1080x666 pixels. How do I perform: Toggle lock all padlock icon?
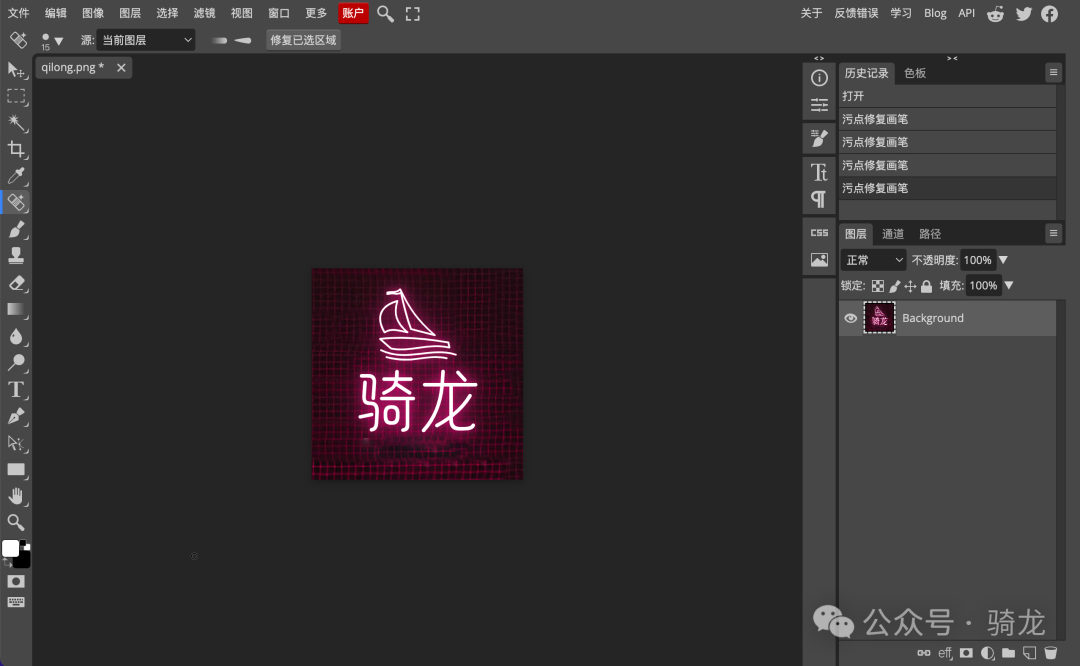point(926,286)
